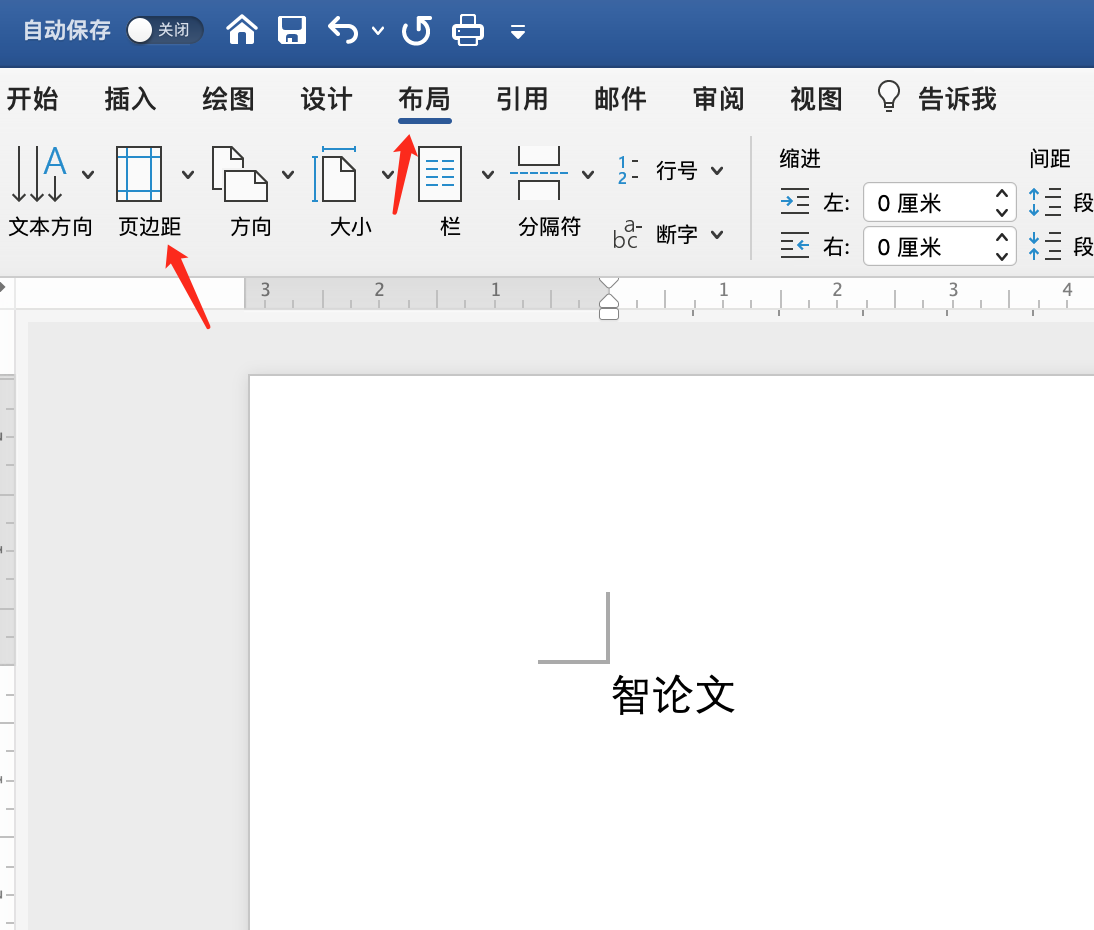Expand the Line Numbers (行号) dropdown
The height and width of the screenshot is (930, 1094).
pos(689,171)
